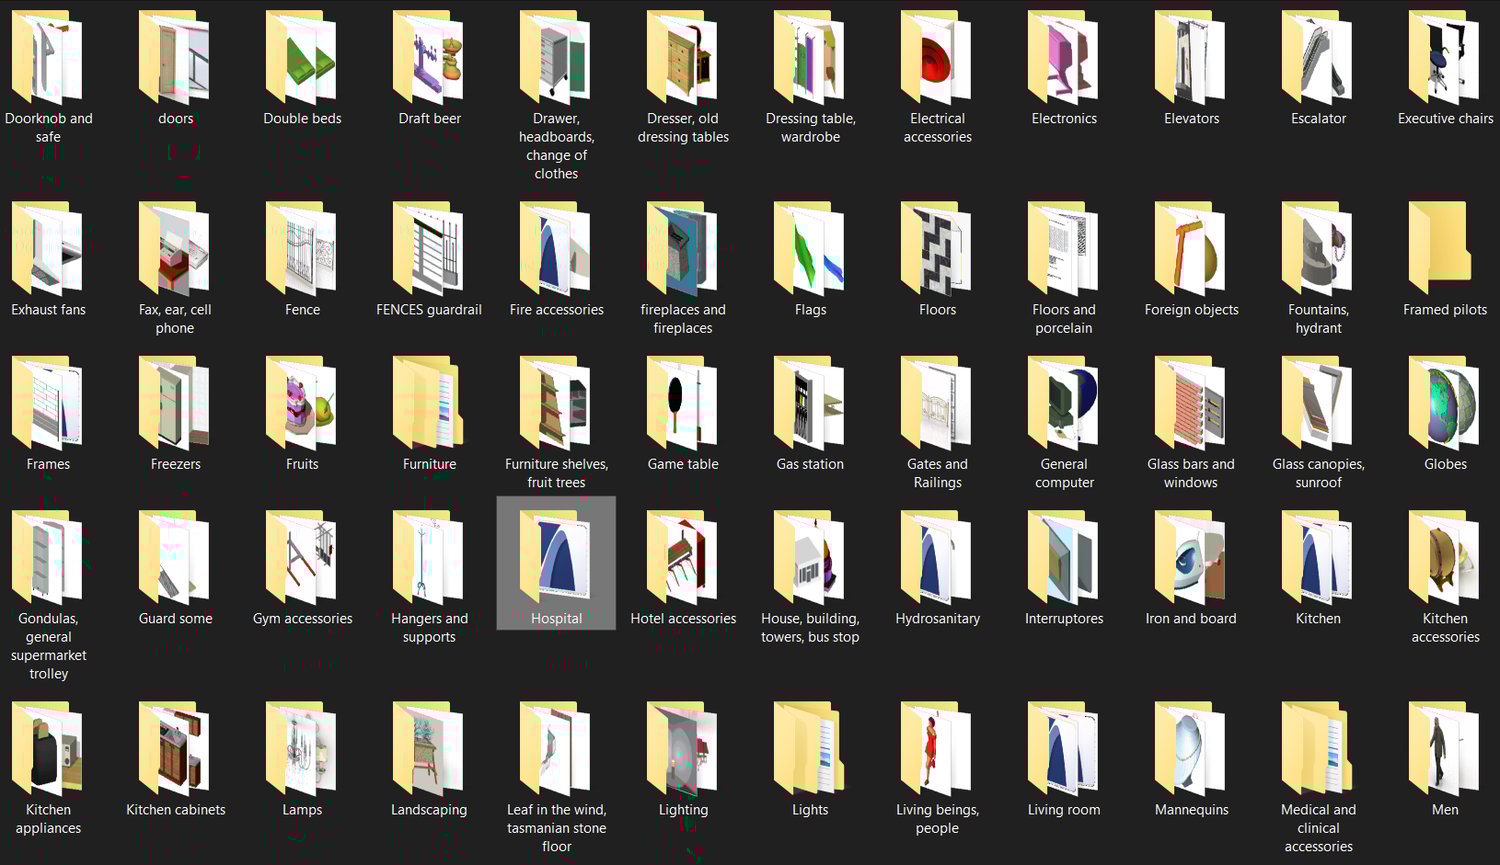The image size is (1500, 865).
Task: Select the Medical and clinical accessories folder
Action: (1318, 748)
